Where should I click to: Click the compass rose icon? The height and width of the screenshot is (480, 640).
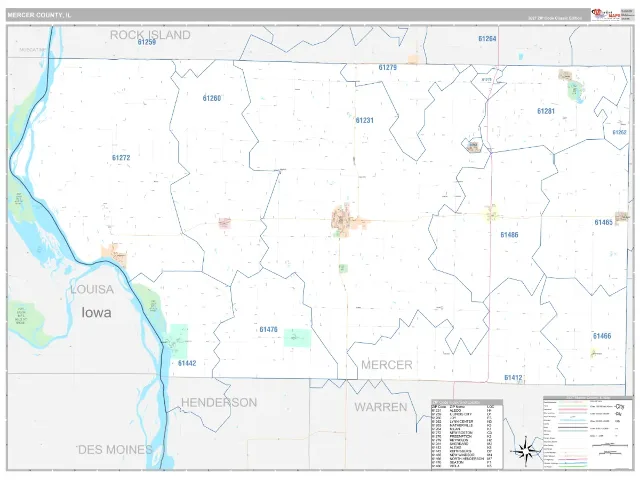tap(526, 451)
